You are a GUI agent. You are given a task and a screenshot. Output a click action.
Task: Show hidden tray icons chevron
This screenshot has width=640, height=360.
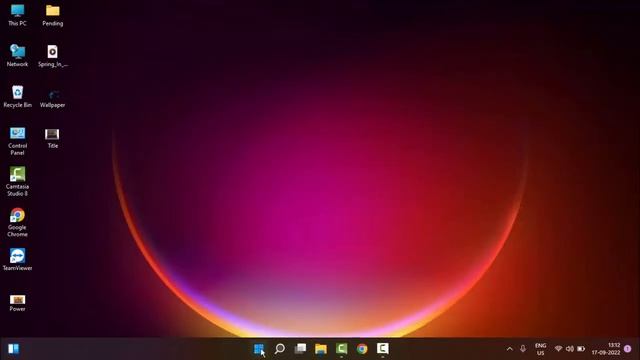[509, 349]
